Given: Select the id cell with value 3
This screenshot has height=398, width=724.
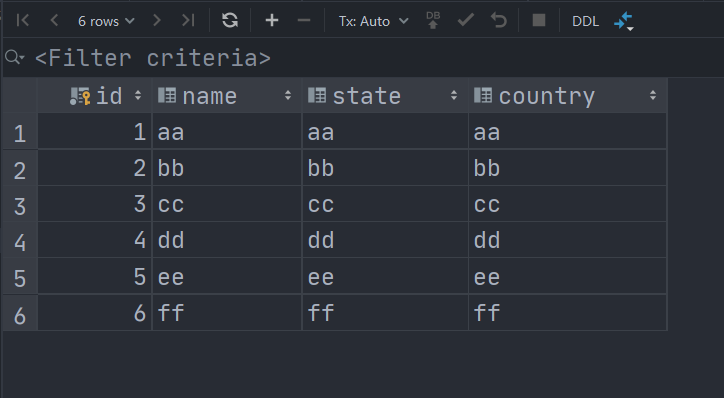Looking at the screenshot, I should [95, 204].
